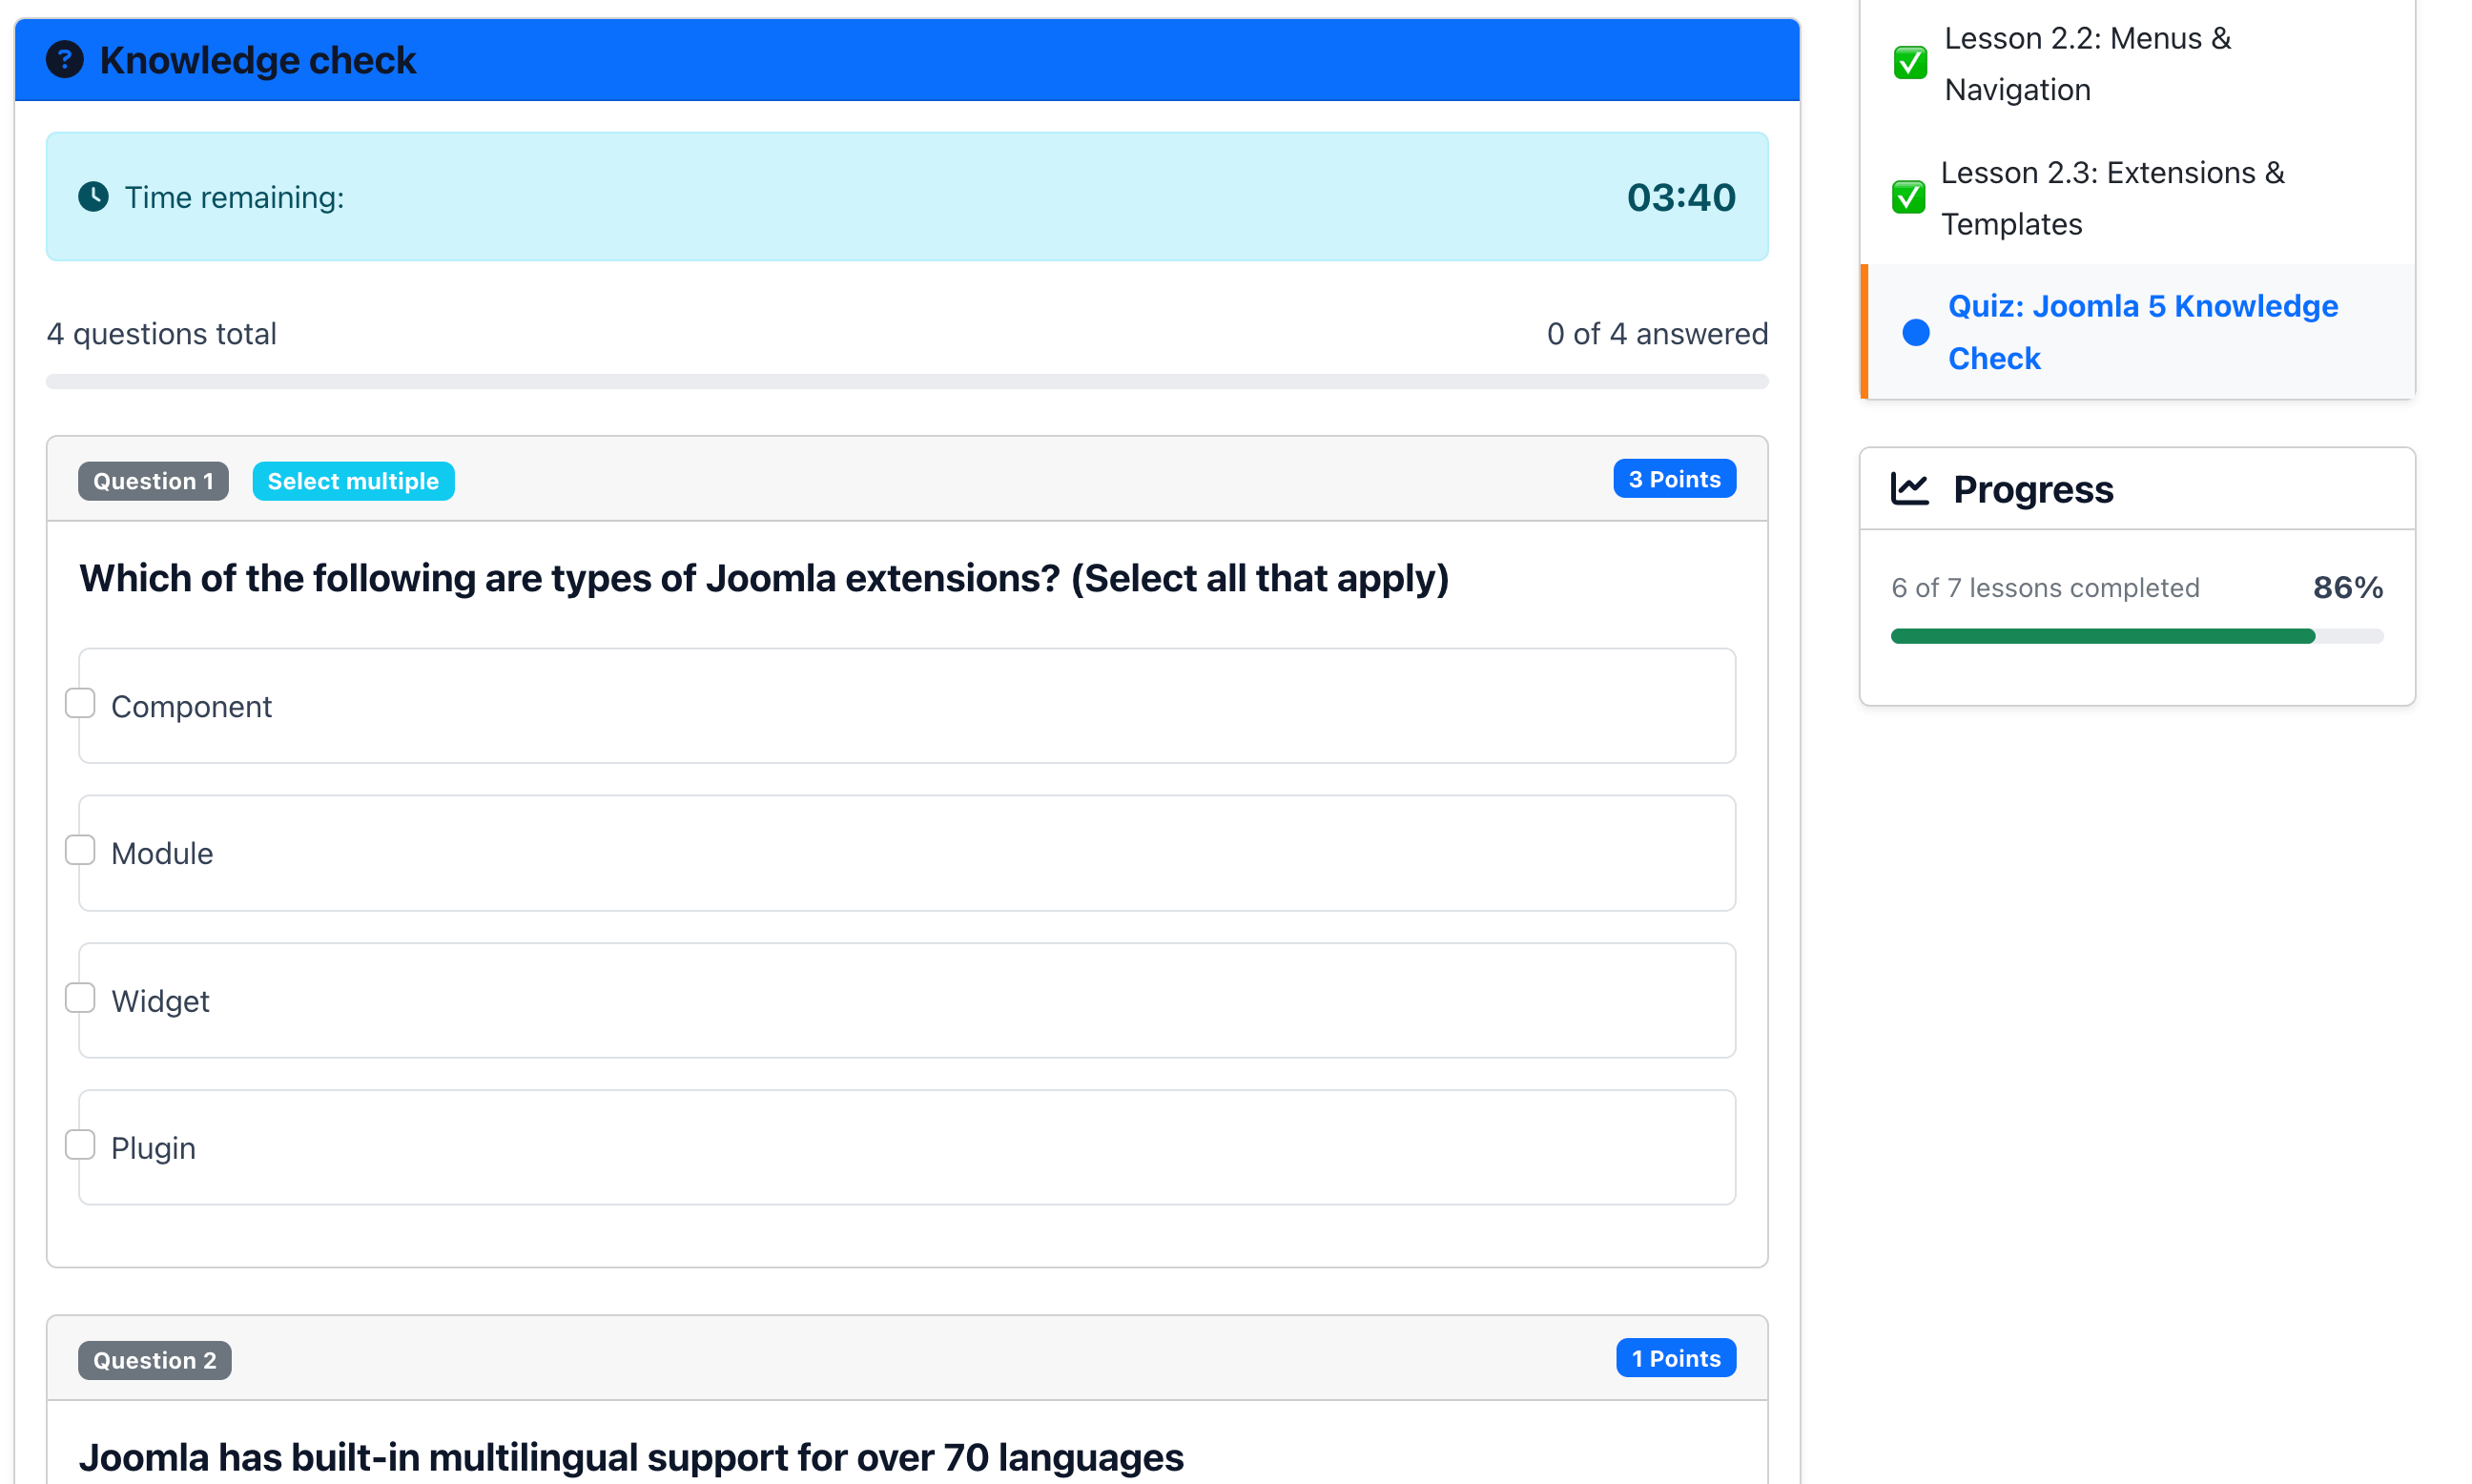Open Lesson 2.2: Menus & Navigation
This screenshot has height=1484, width=2472.
2087,64
